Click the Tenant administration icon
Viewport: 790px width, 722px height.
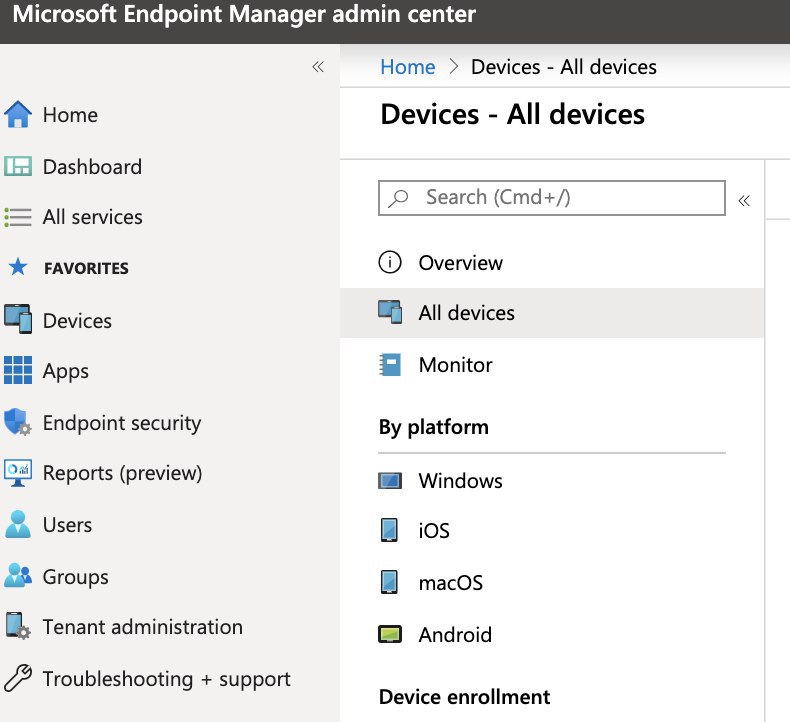18,626
